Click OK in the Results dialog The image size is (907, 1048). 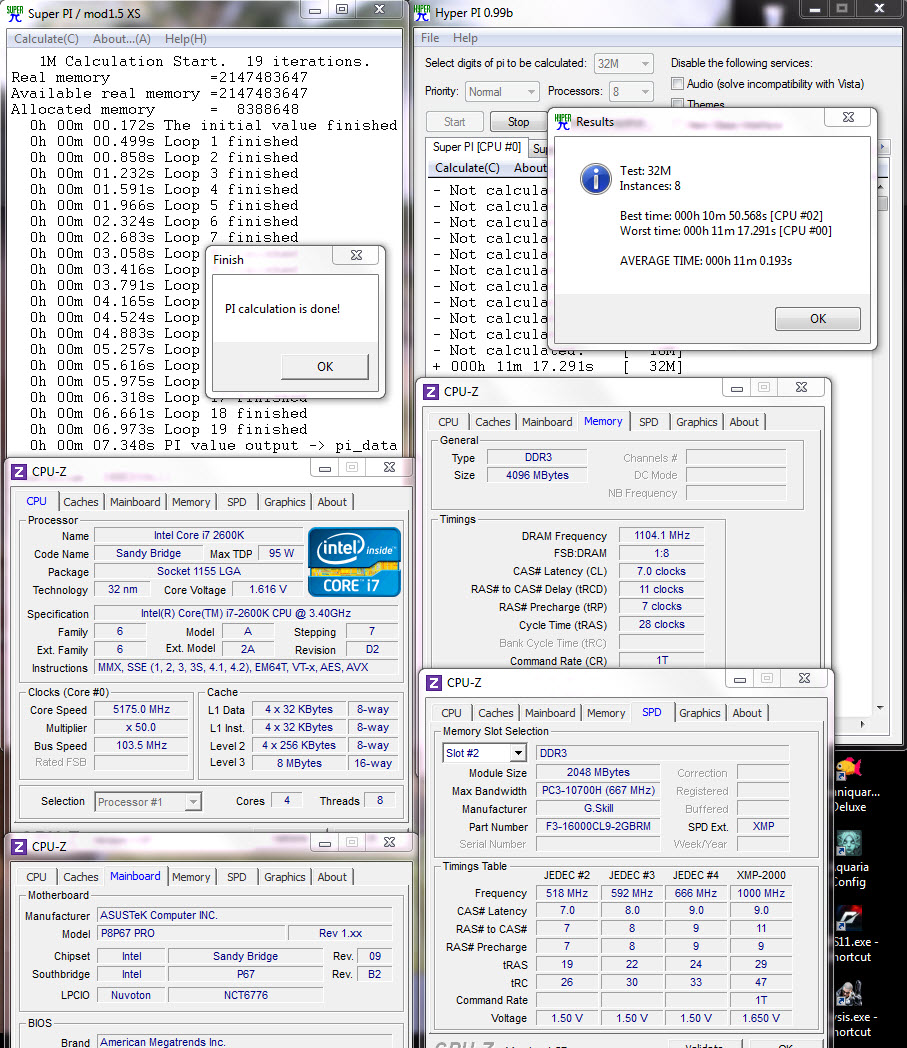click(817, 319)
